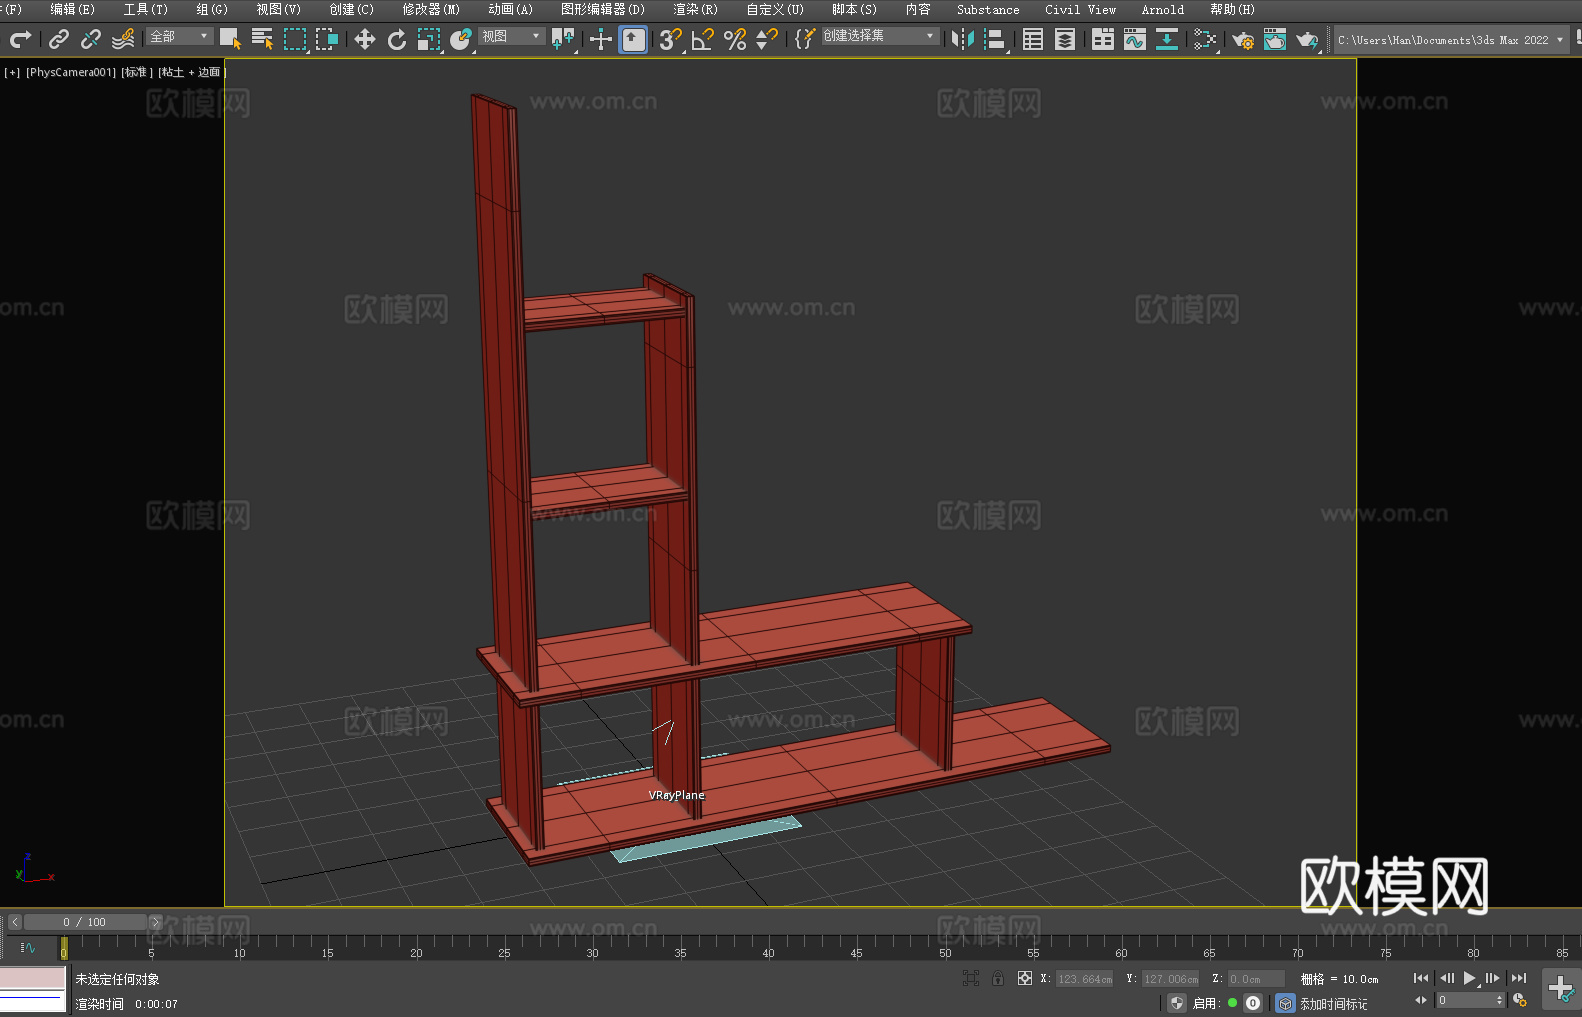This screenshot has width=1582, height=1017.
Task: Click the [粘土 + 边面] viewport label
Action: [x=192, y=72]
